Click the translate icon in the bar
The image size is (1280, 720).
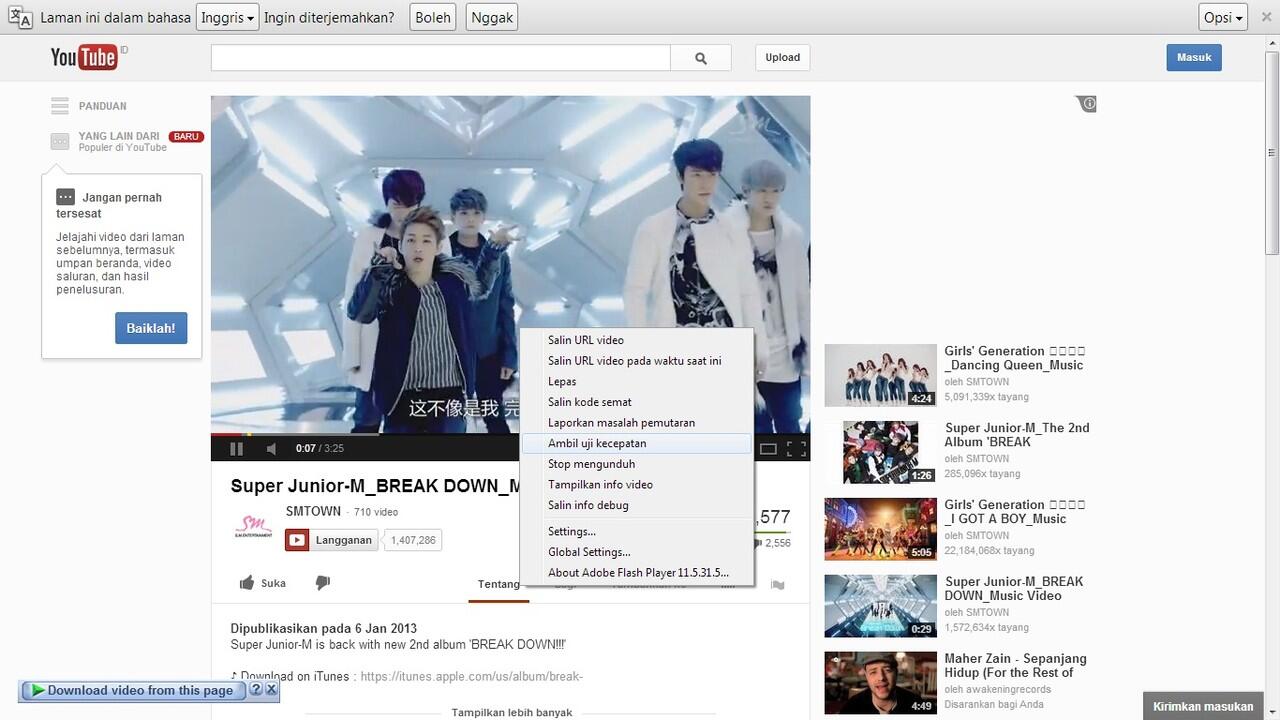[x=20, y=17]
